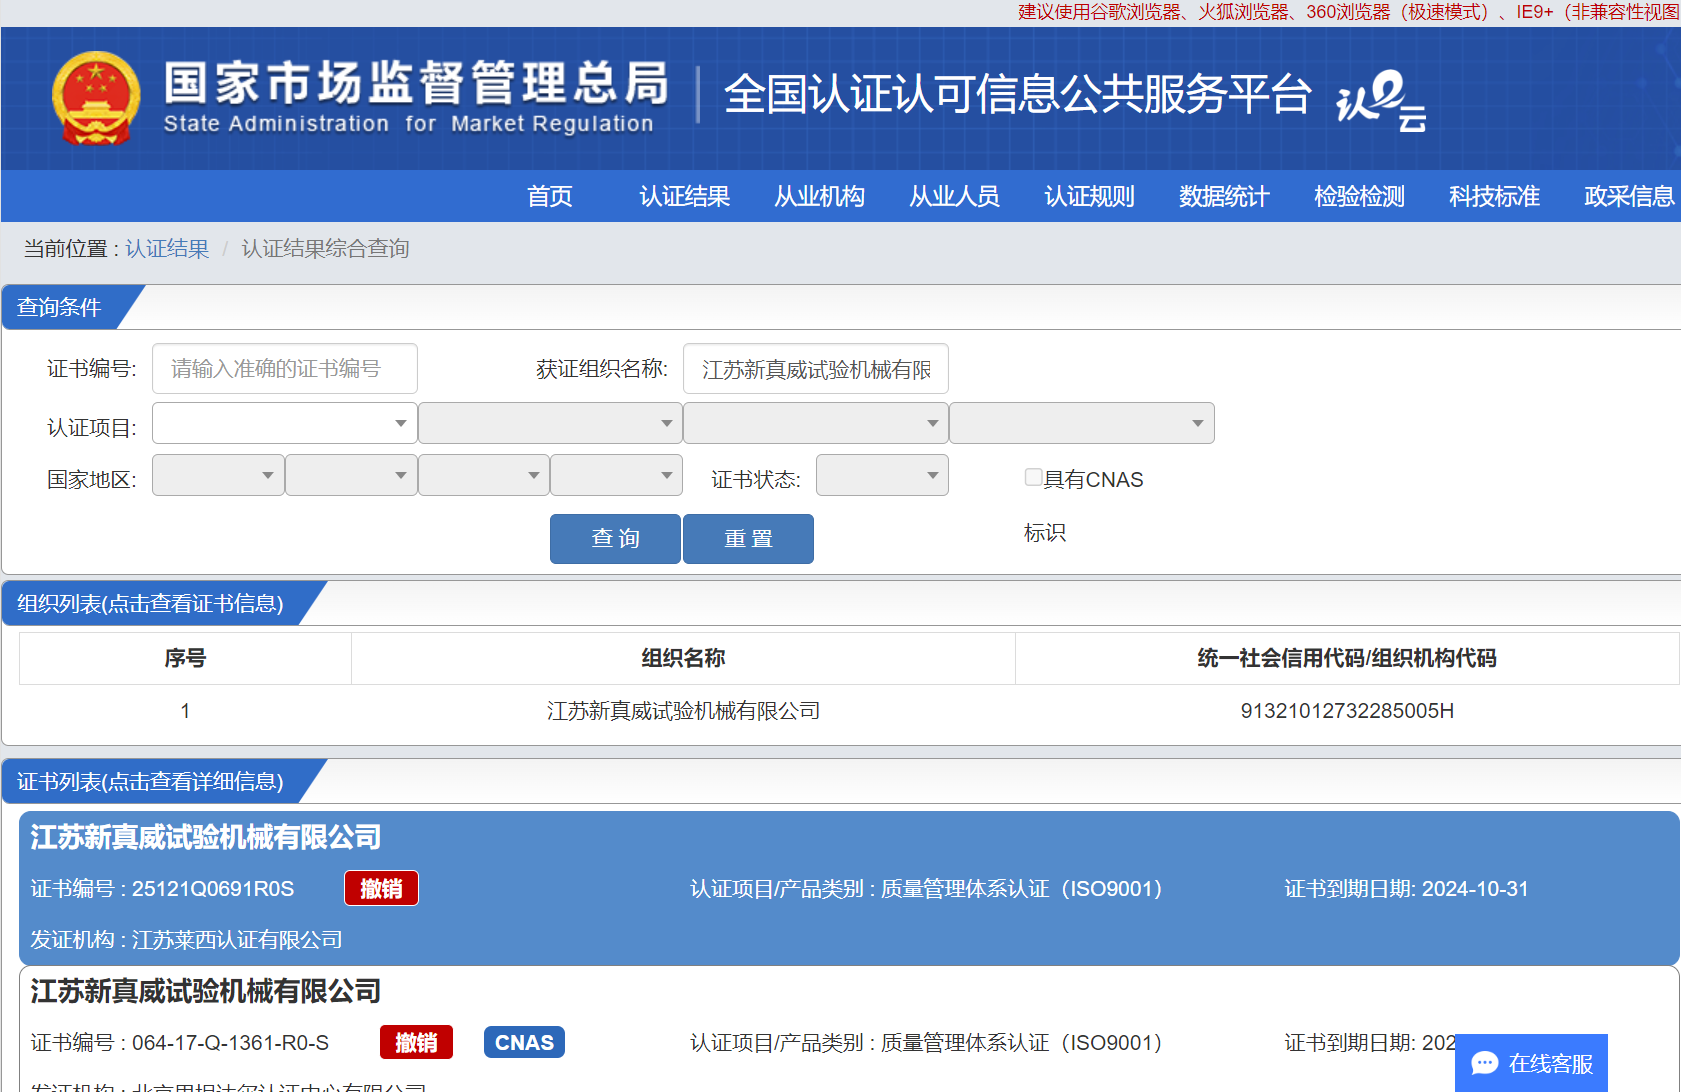Viewport: 1681px width, 1092px height.
Task: Open the second 认证项目 dropdown
Action: pos(550,423)
